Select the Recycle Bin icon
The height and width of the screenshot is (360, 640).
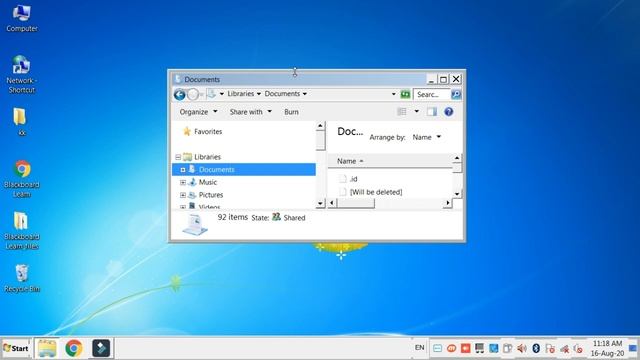click(22, 278)
